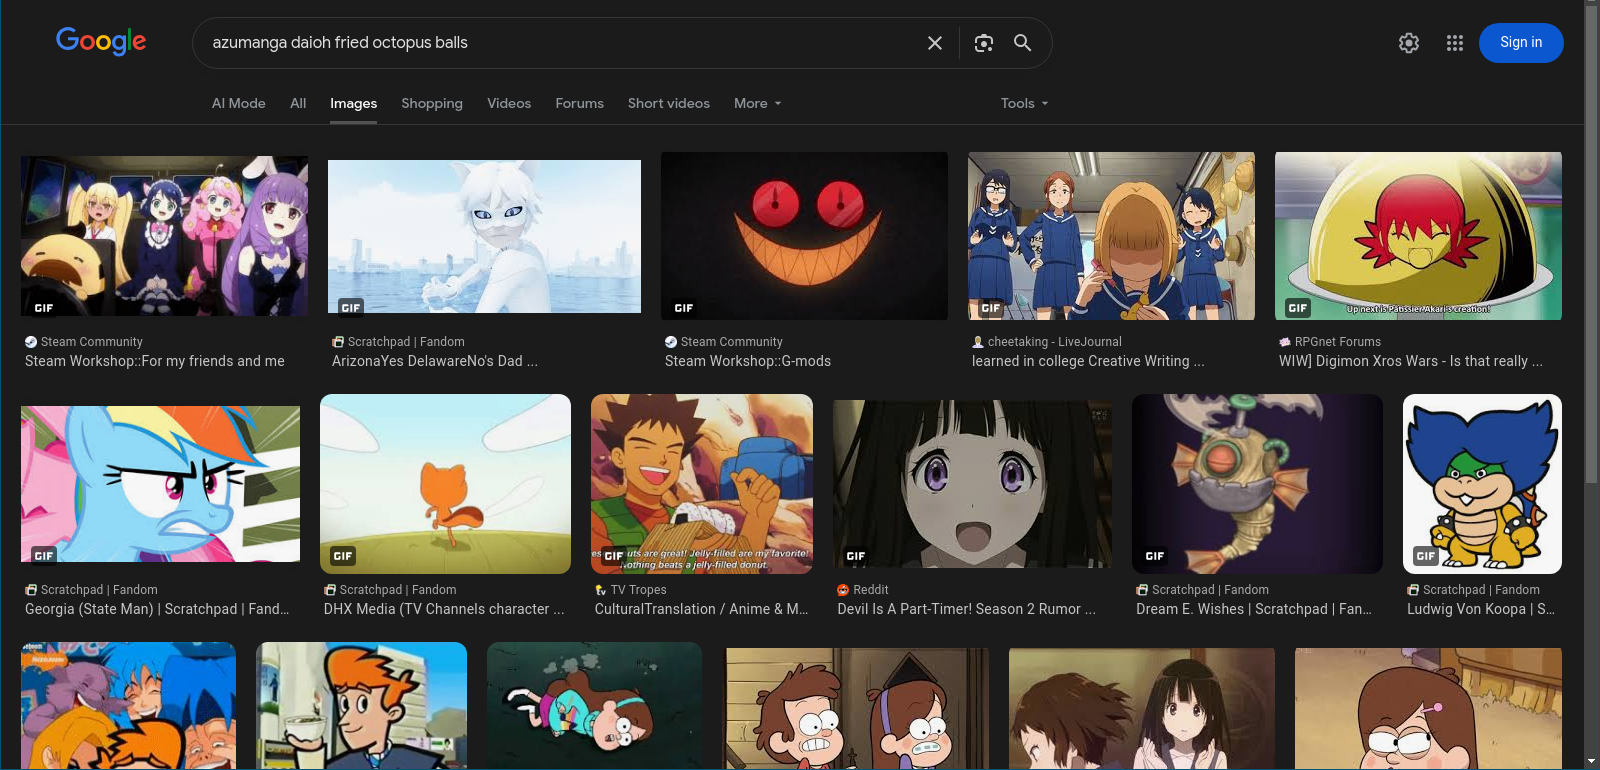Click the TV Tropes source favicon
The height and width of the screenshot is (770, 1600).
point(600,590)
